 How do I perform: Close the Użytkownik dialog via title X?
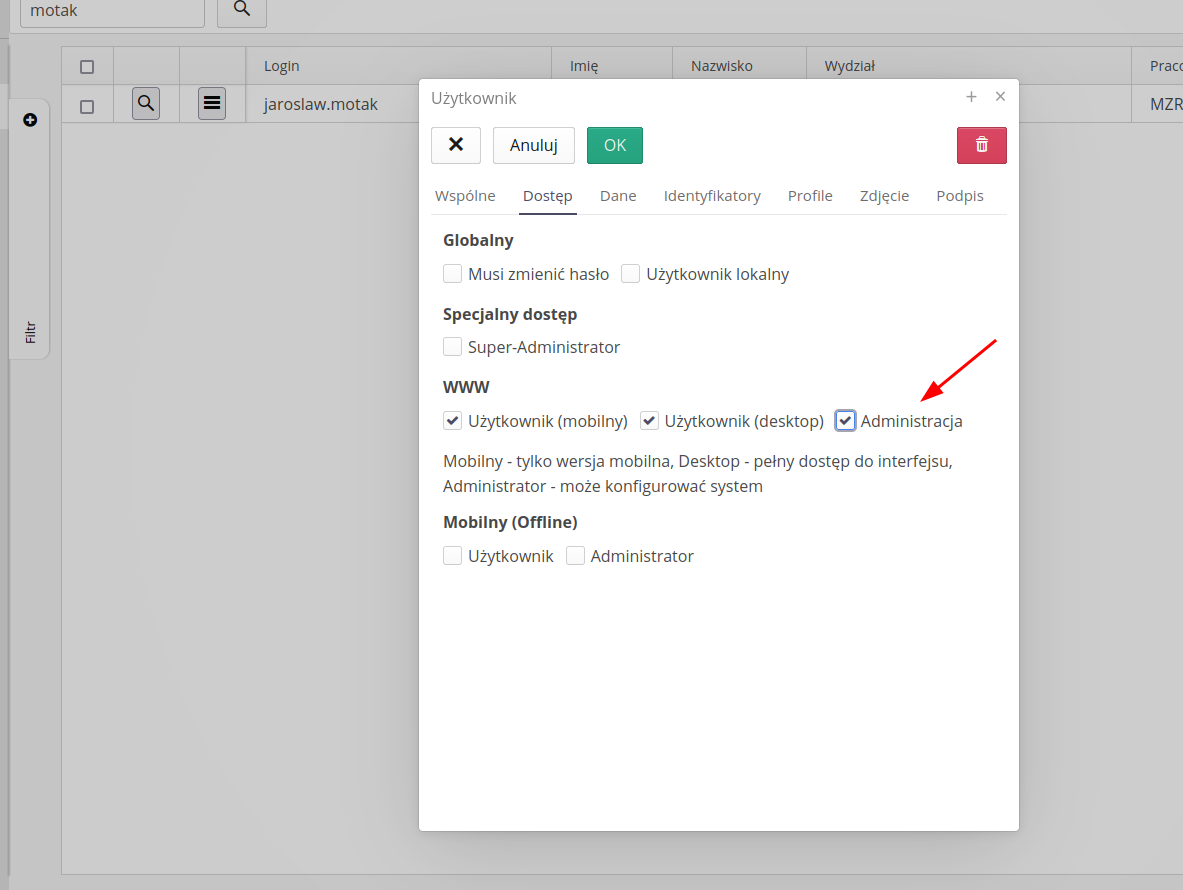point(1000,97)
